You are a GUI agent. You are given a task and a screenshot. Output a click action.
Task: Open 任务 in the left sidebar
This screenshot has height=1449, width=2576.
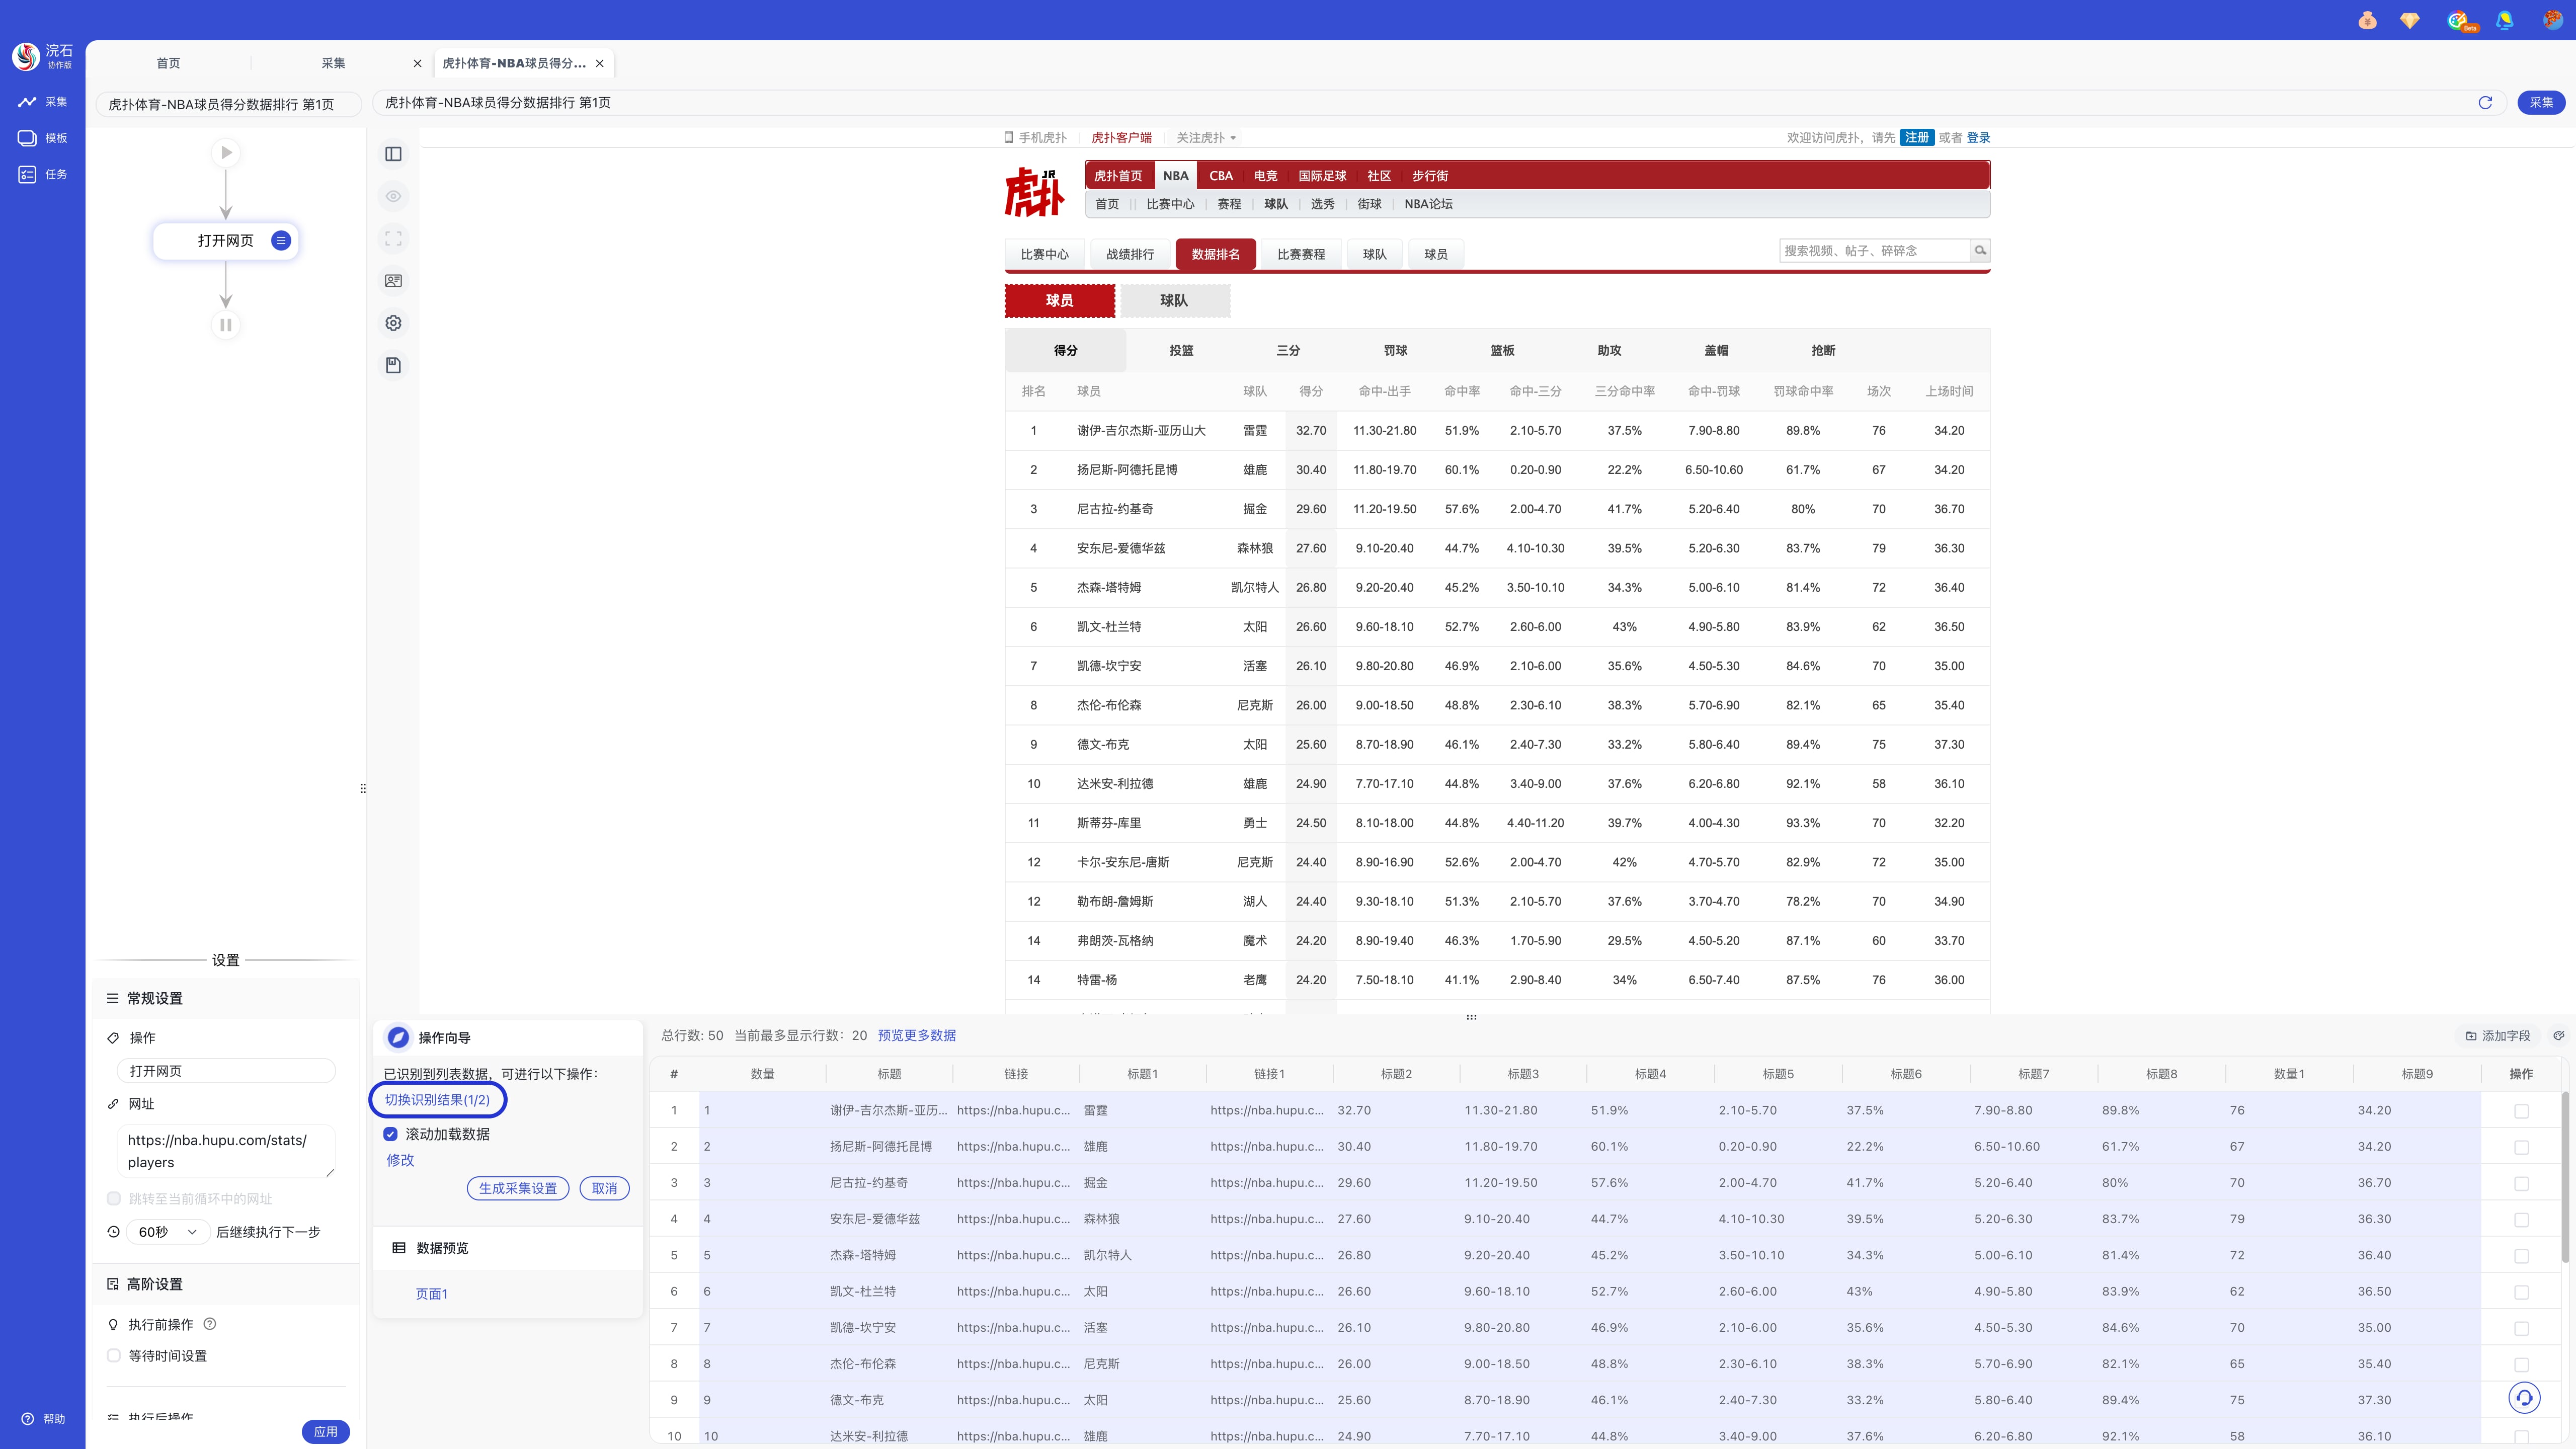[43, 174]
